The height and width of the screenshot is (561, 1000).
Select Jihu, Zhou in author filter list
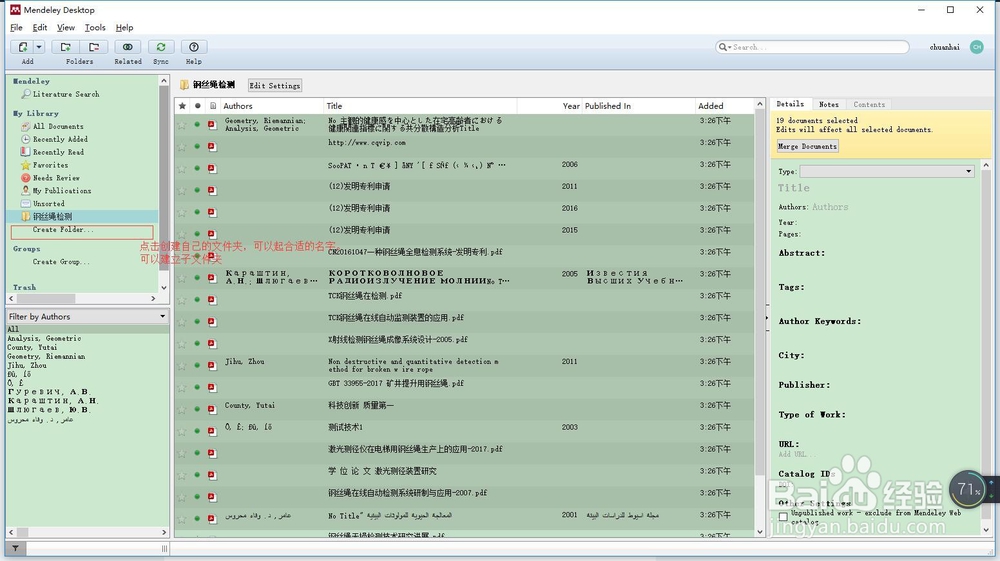click(27, 365)
